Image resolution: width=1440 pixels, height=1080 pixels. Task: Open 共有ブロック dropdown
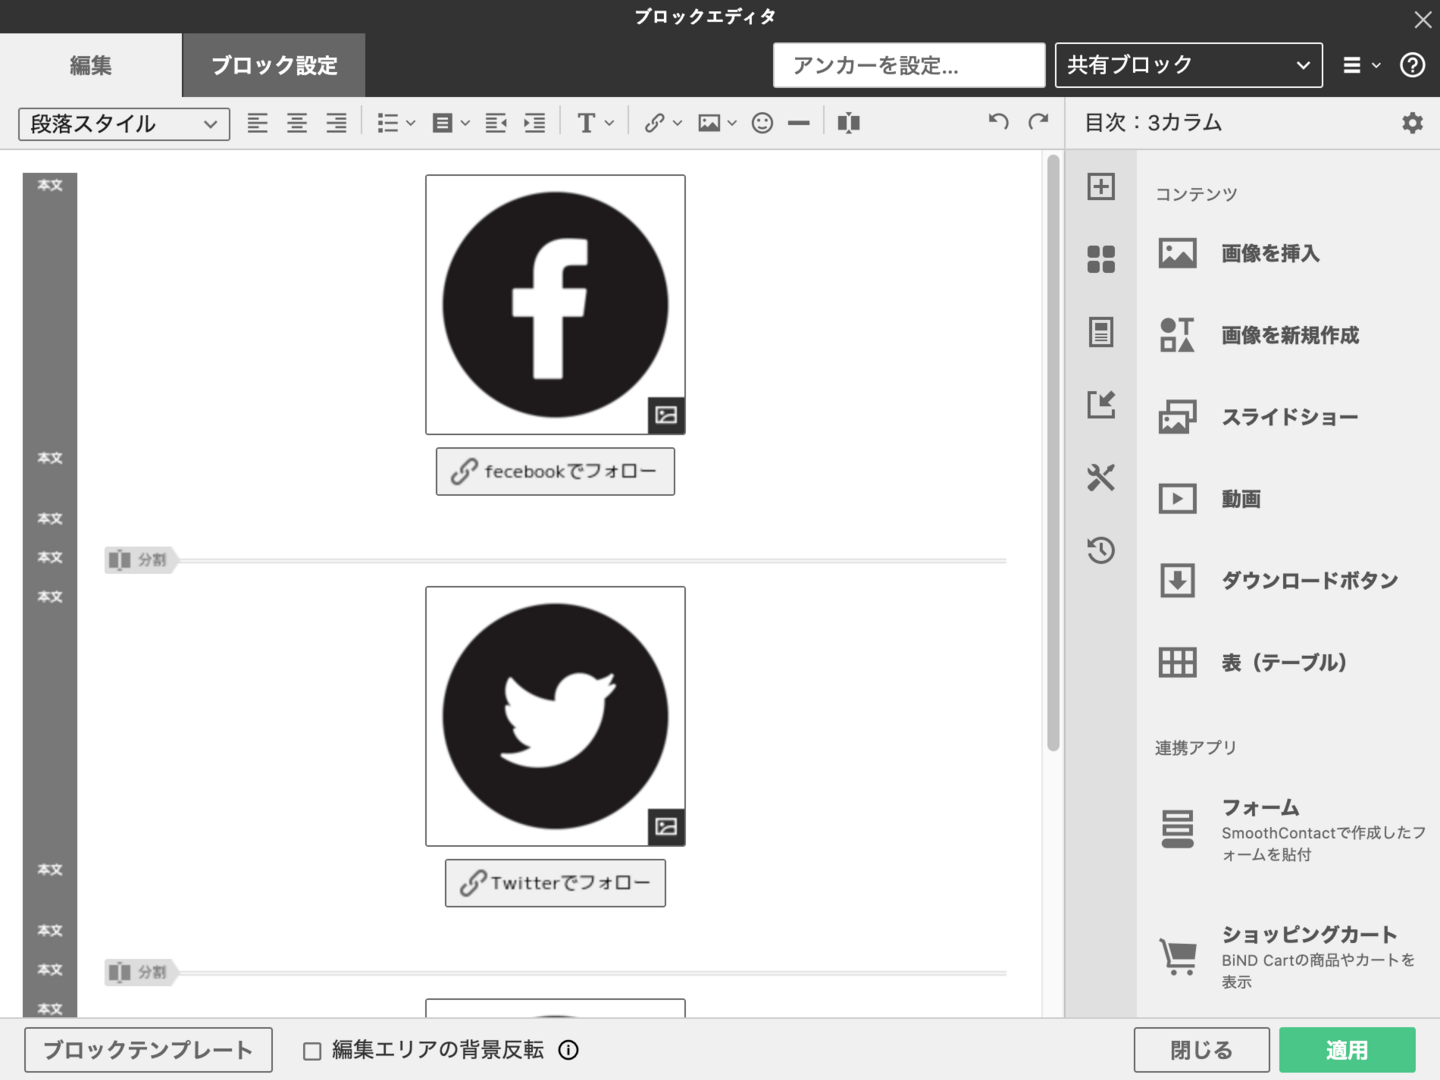pyautogui.click(x=1189, y=65)
